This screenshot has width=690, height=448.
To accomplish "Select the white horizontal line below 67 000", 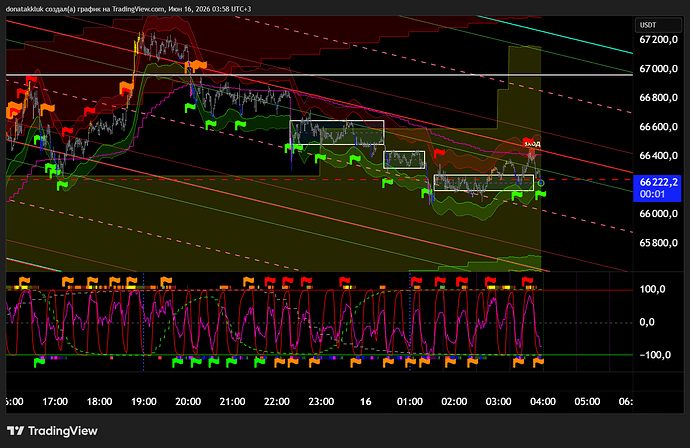I will coord(319,75).
